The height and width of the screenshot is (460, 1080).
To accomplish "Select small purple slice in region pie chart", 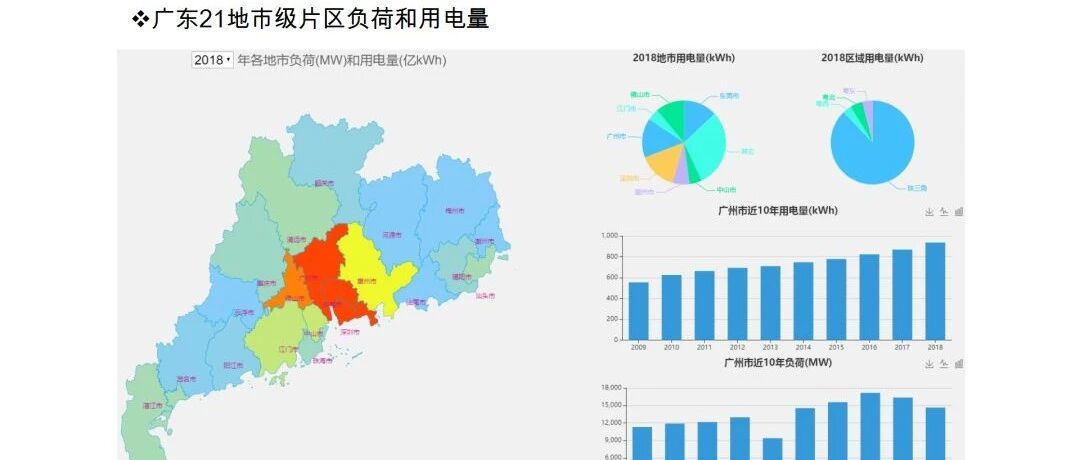I will tap(869, 114).
